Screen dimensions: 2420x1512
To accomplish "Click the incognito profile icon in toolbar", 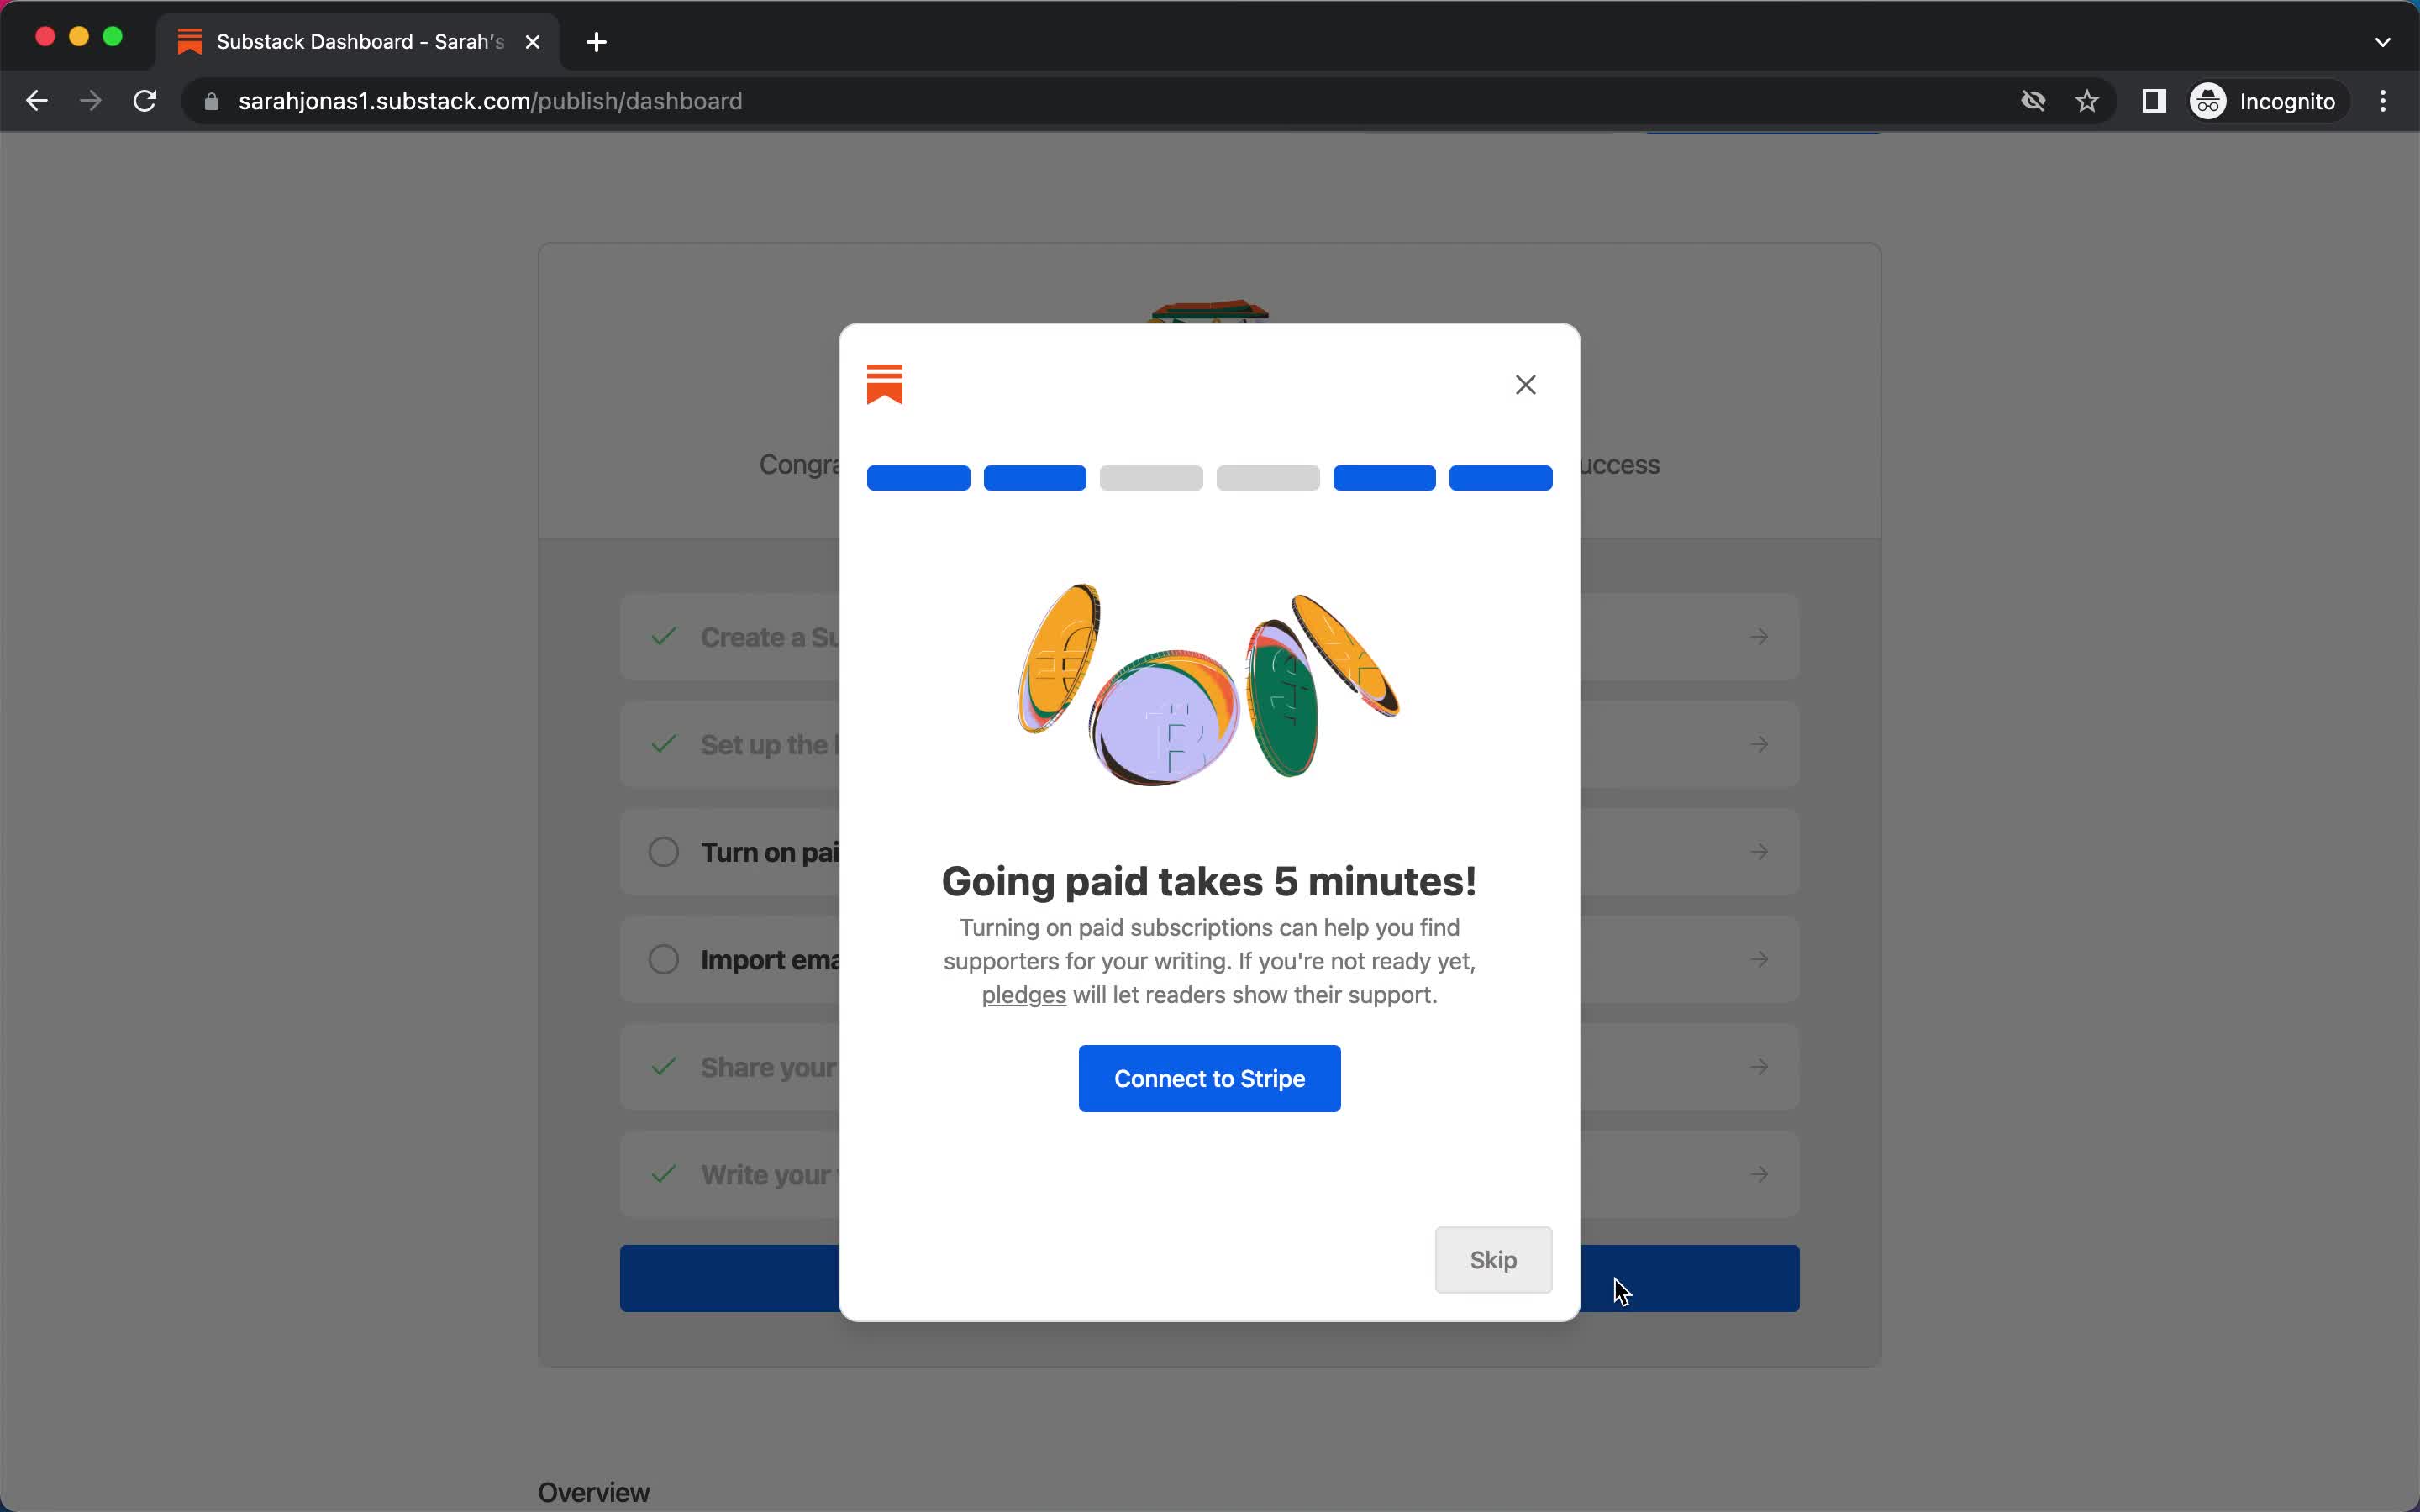I will coord(2207,99).
